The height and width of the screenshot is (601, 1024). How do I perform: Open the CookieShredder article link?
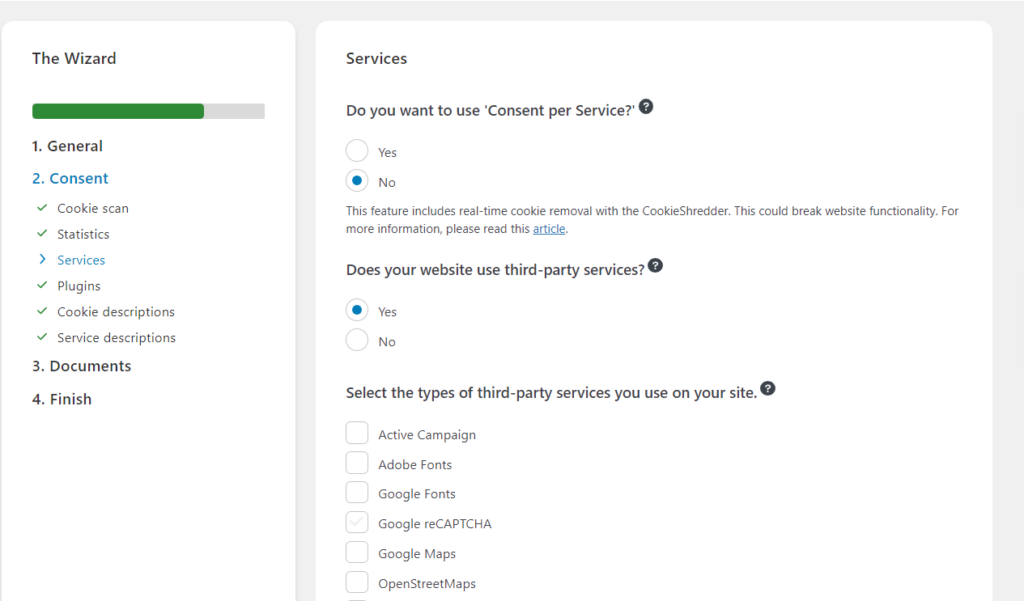tap(548, 229)
